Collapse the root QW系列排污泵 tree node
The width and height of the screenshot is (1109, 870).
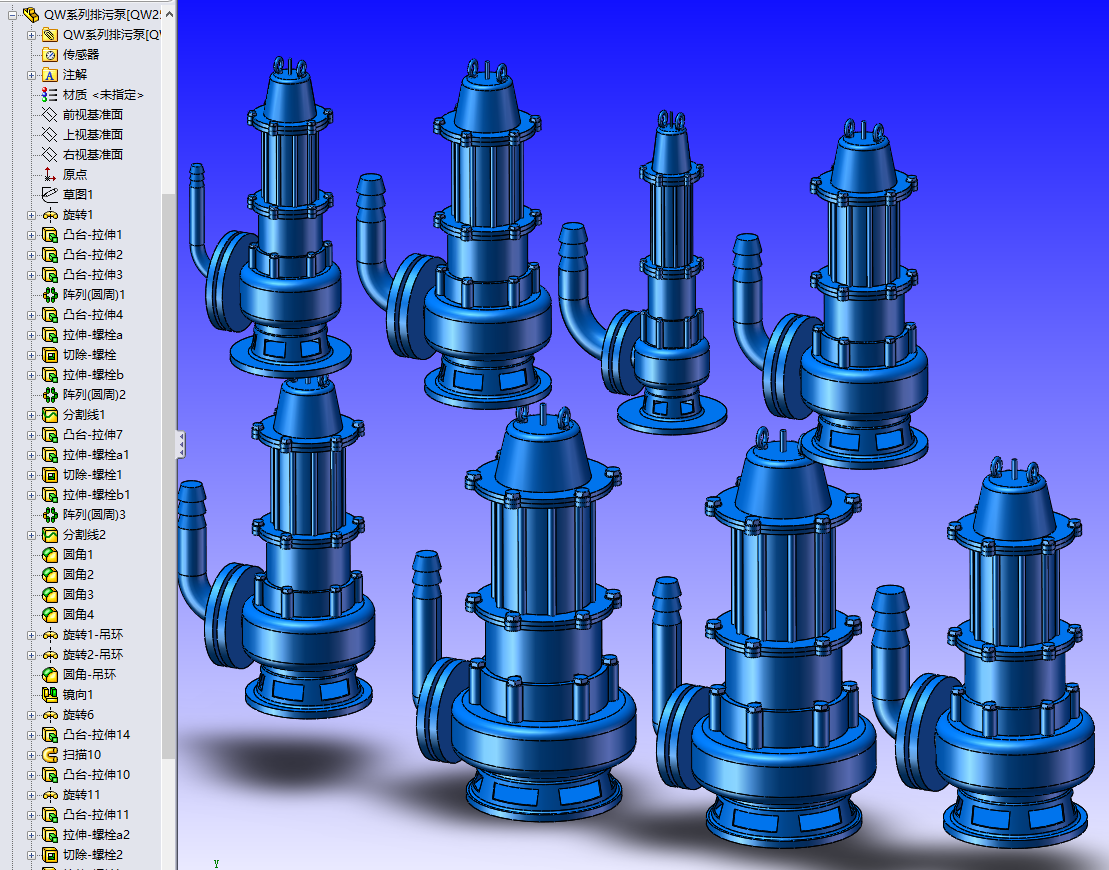[12, 15]
